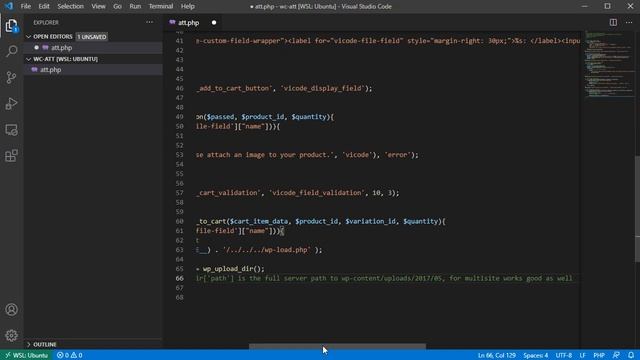Change file encoding UTF-8
The height and width of the screenshot is (360, 640).
[564, 355]
